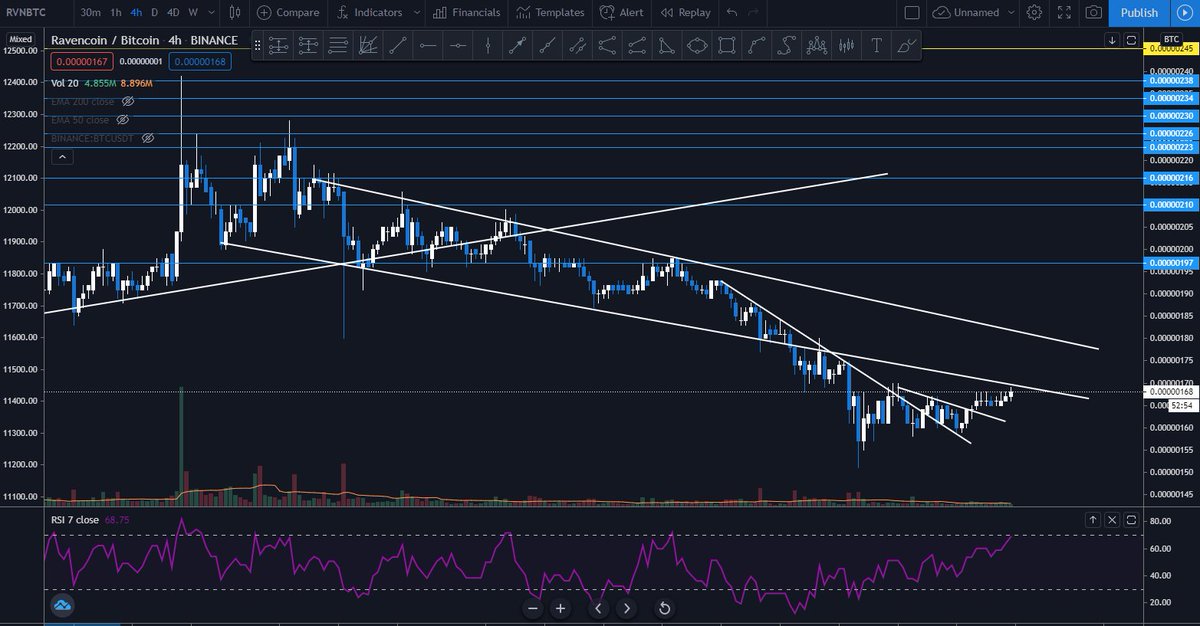Select the Gann fan drawing tool
This screenshot has width=1200, height=626.
click(368, 46)
